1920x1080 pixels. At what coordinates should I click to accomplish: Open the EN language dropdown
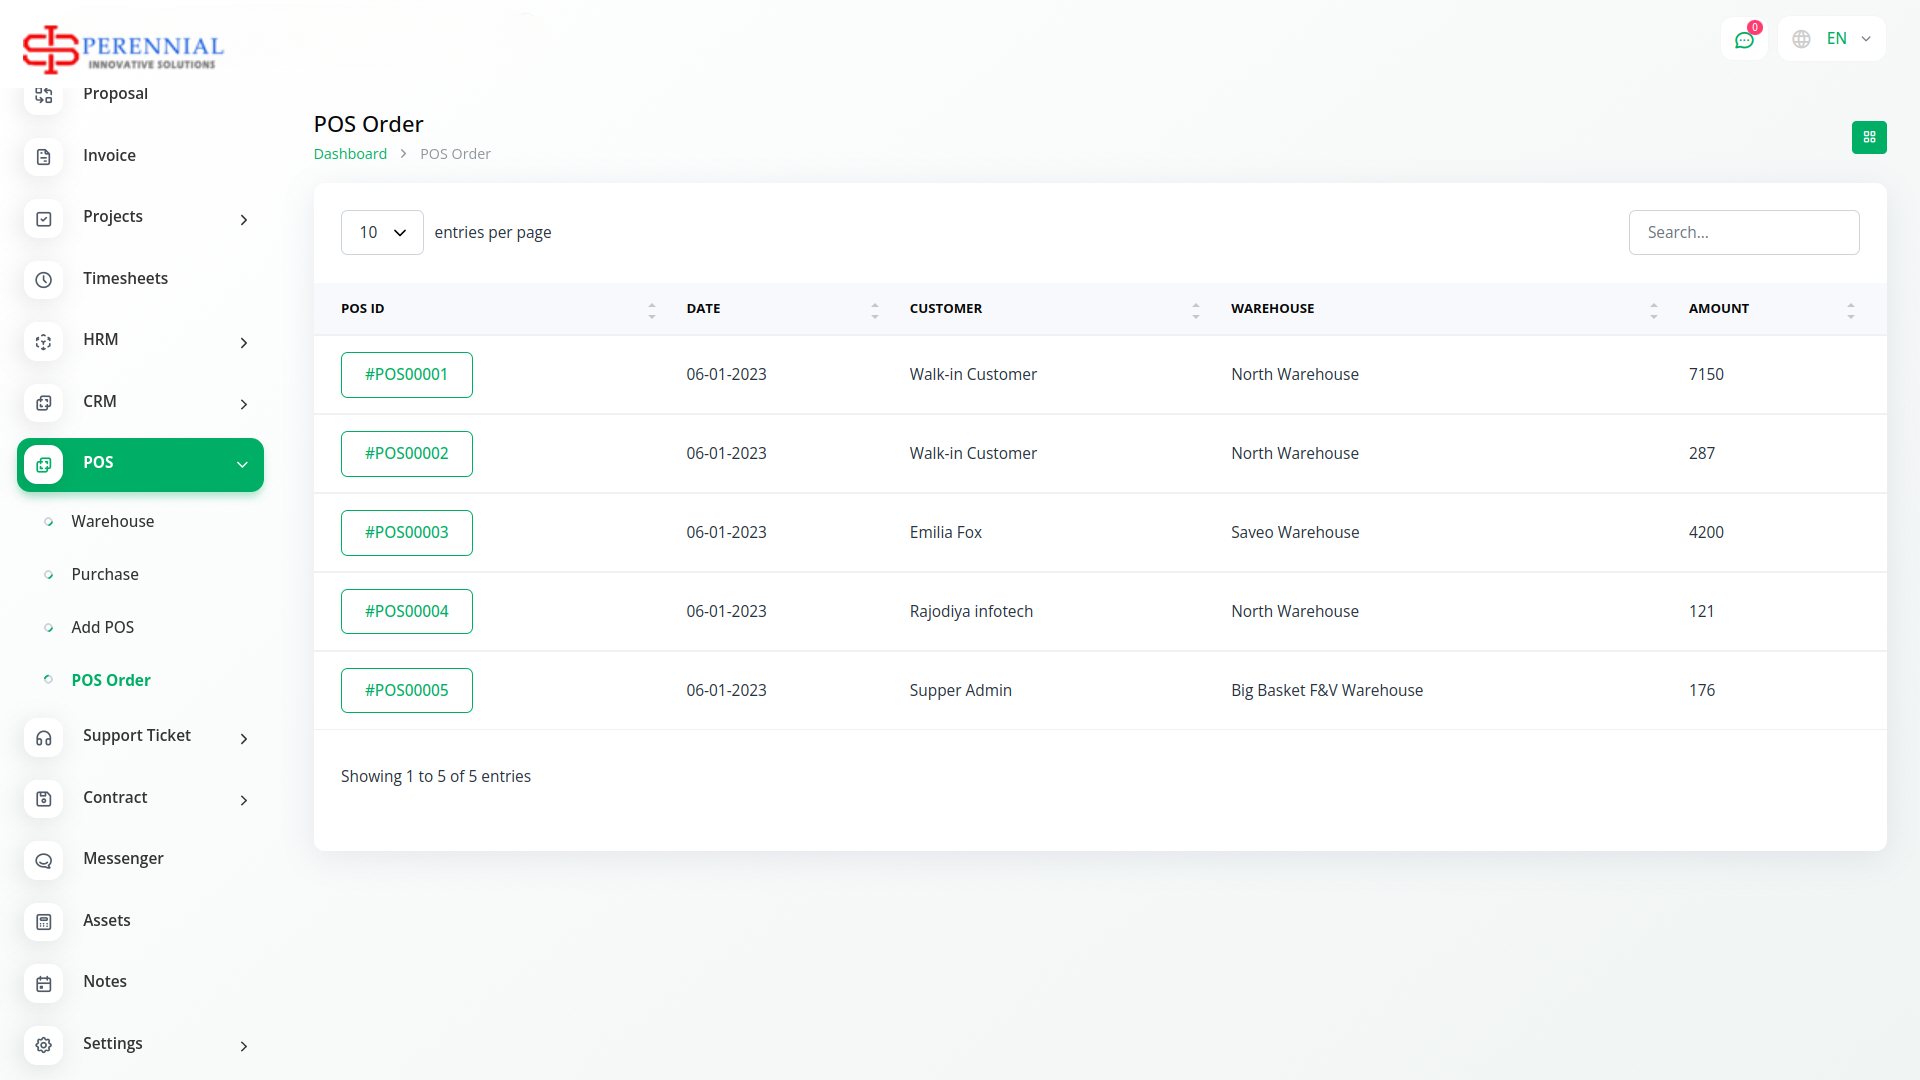pyautogui.click(x=1832, y=39)
